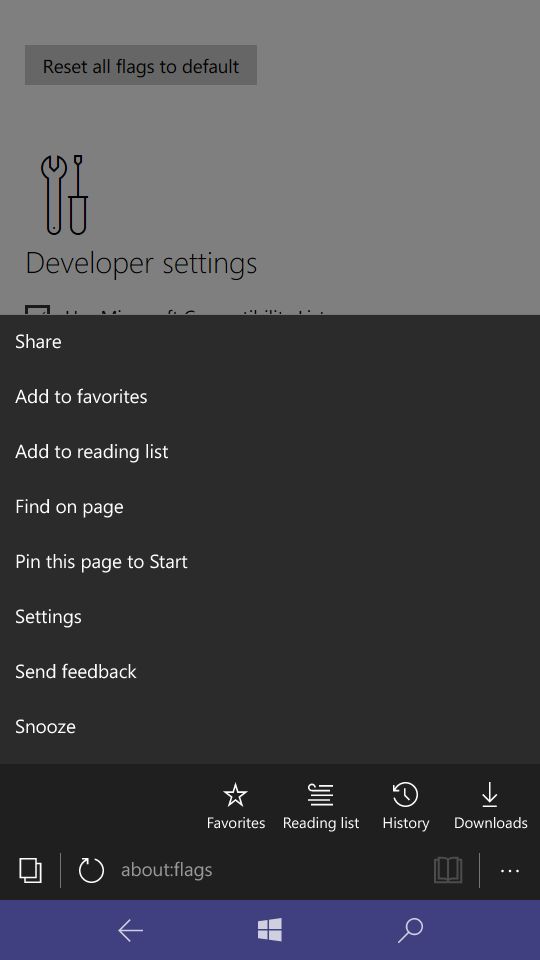Tap the Windows Start button

tap(270, 930)
